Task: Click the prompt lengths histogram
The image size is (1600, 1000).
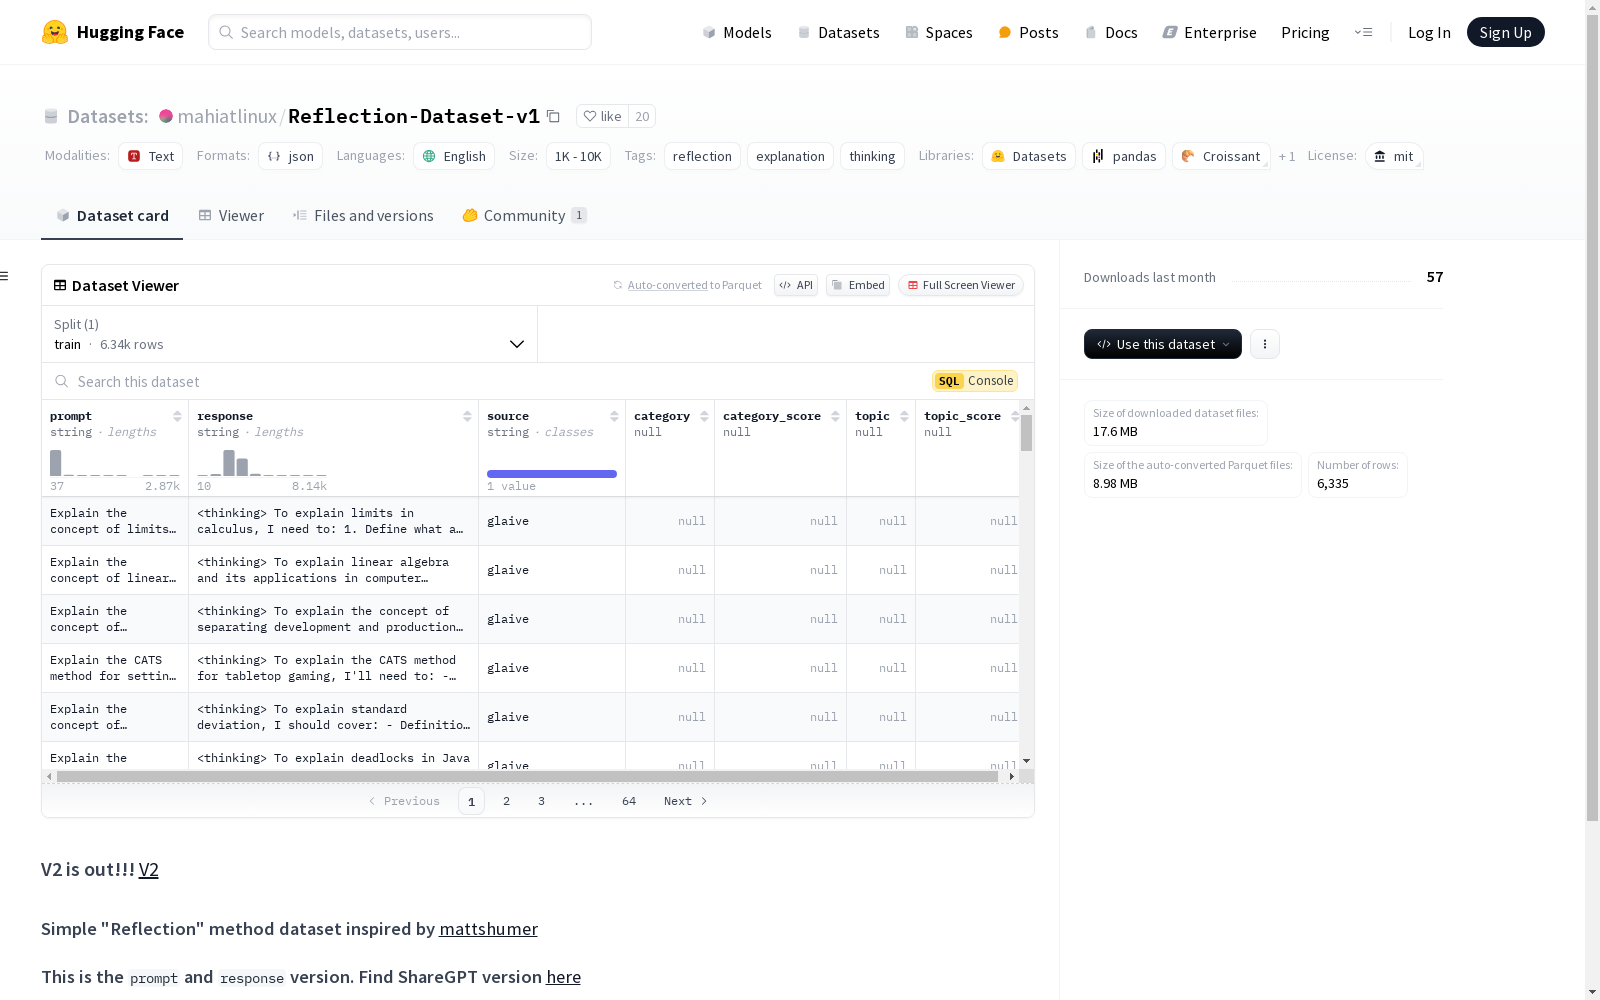Action: (x=115, y=463)
